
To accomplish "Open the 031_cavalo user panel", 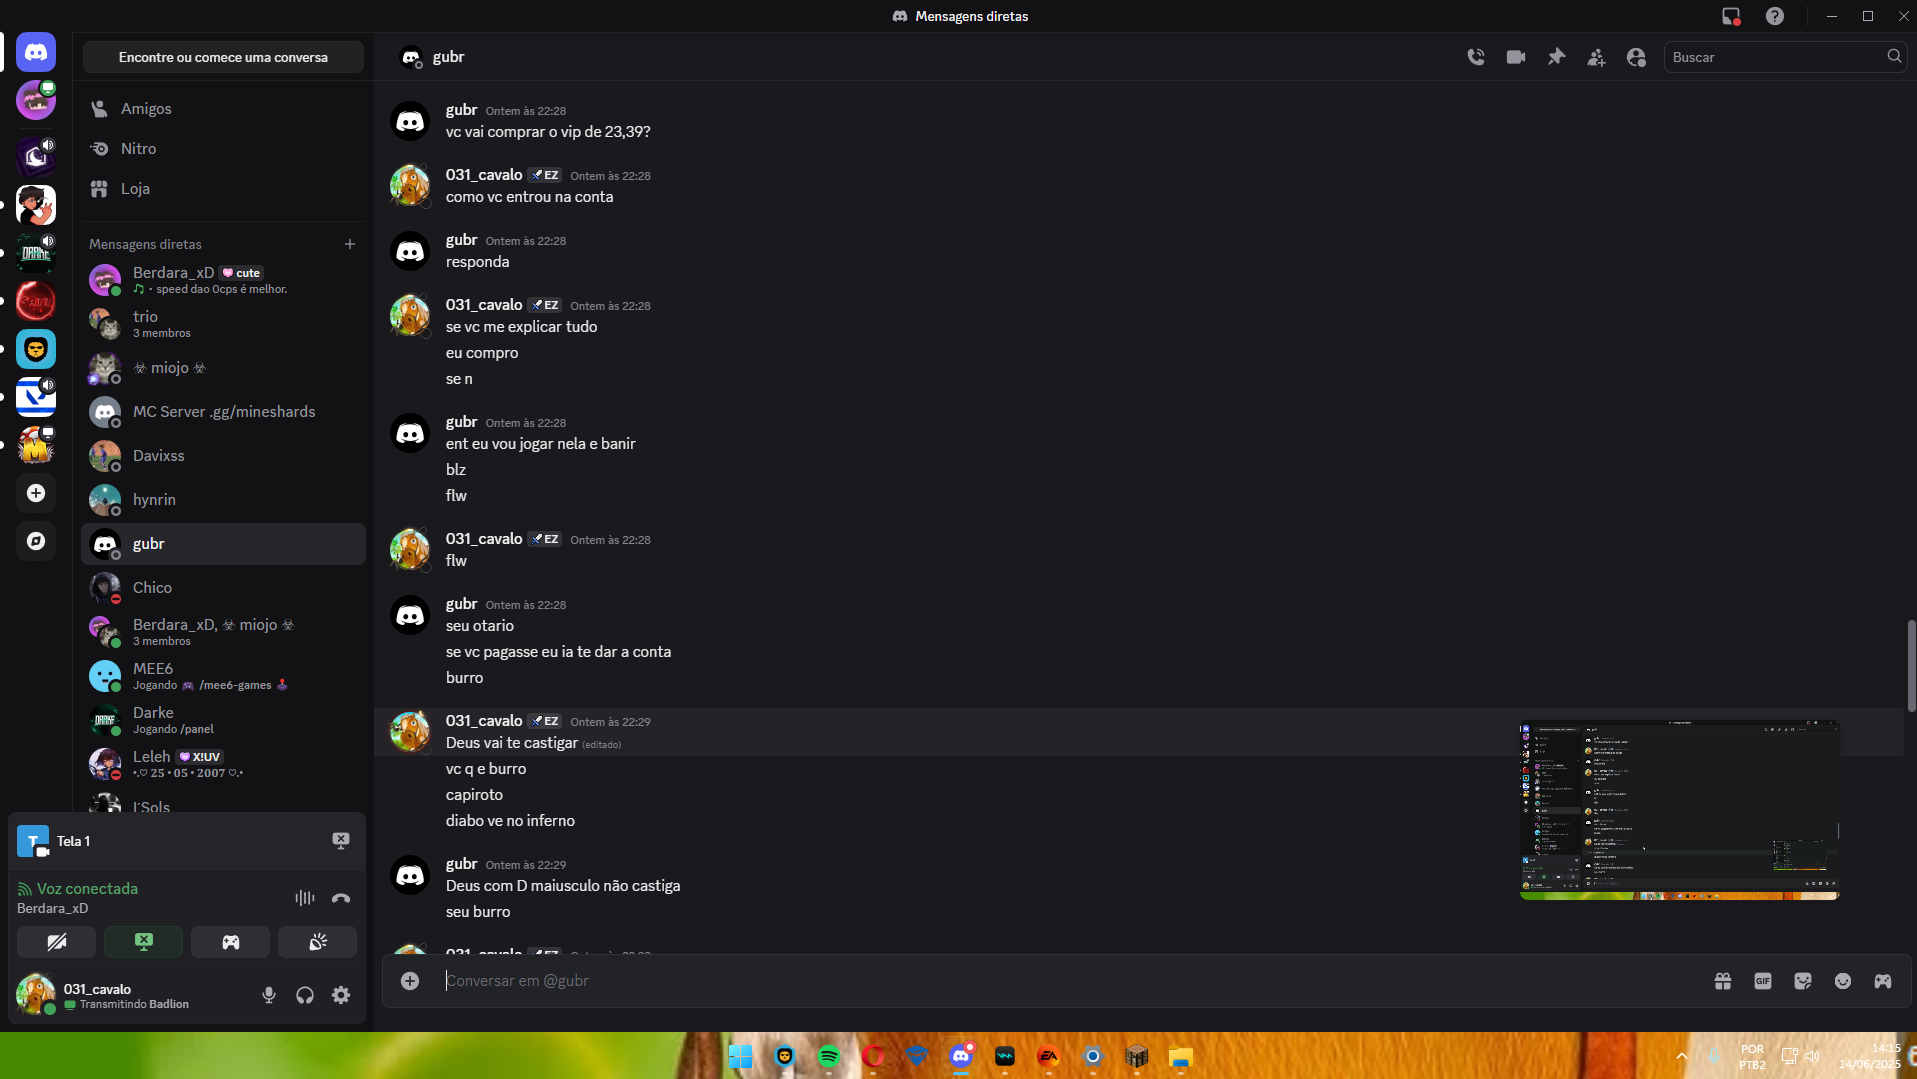I will 128,995.
